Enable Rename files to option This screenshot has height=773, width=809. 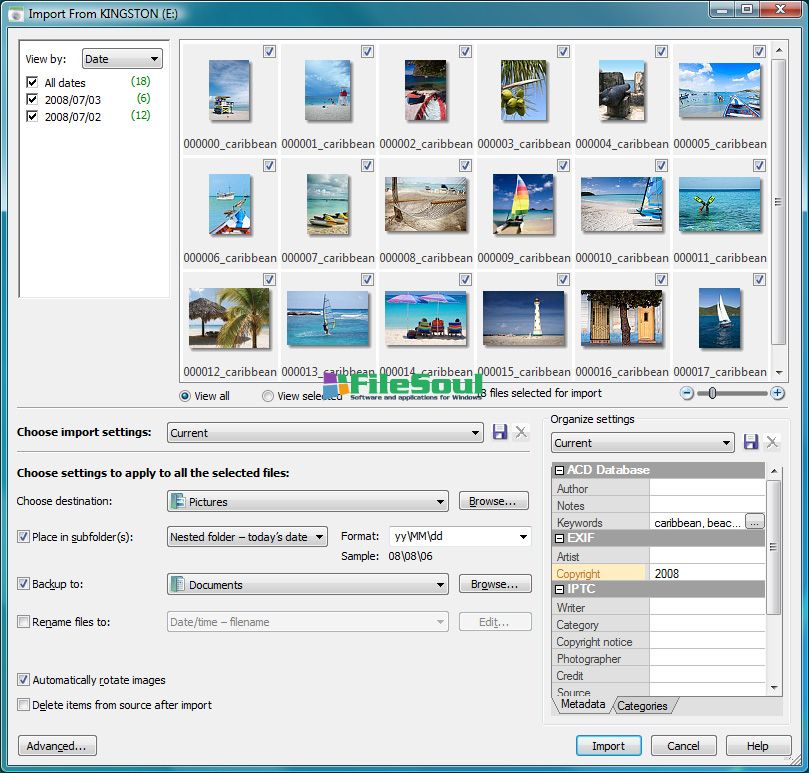click(x=24, y=622)
